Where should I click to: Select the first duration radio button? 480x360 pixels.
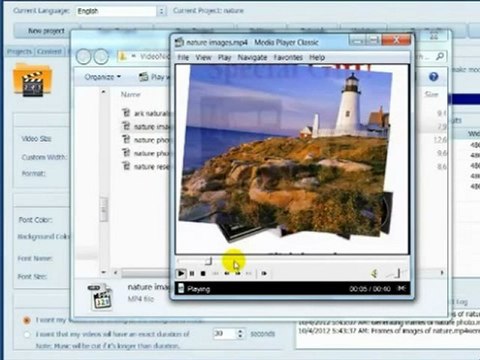point(26,320)
